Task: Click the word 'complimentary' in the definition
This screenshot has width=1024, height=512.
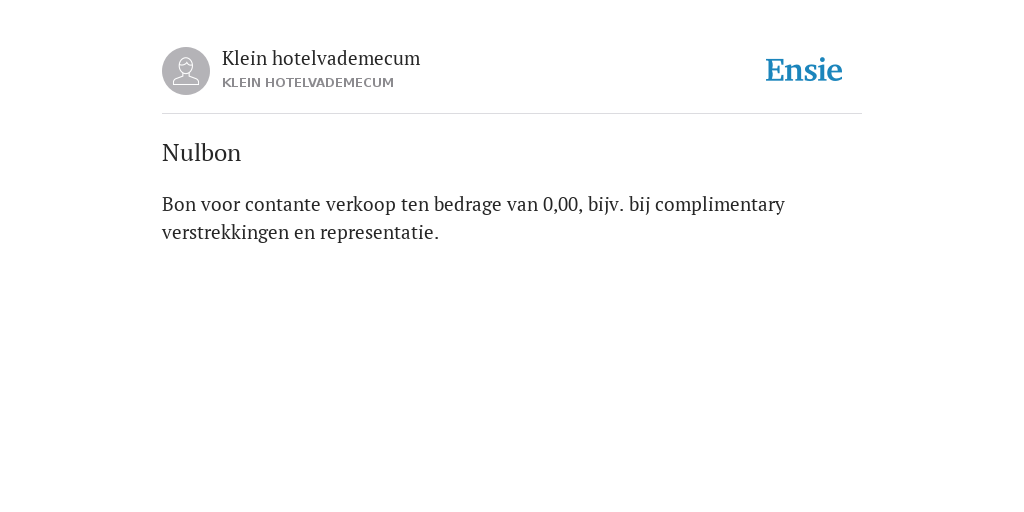Action: tap(720, 205)
